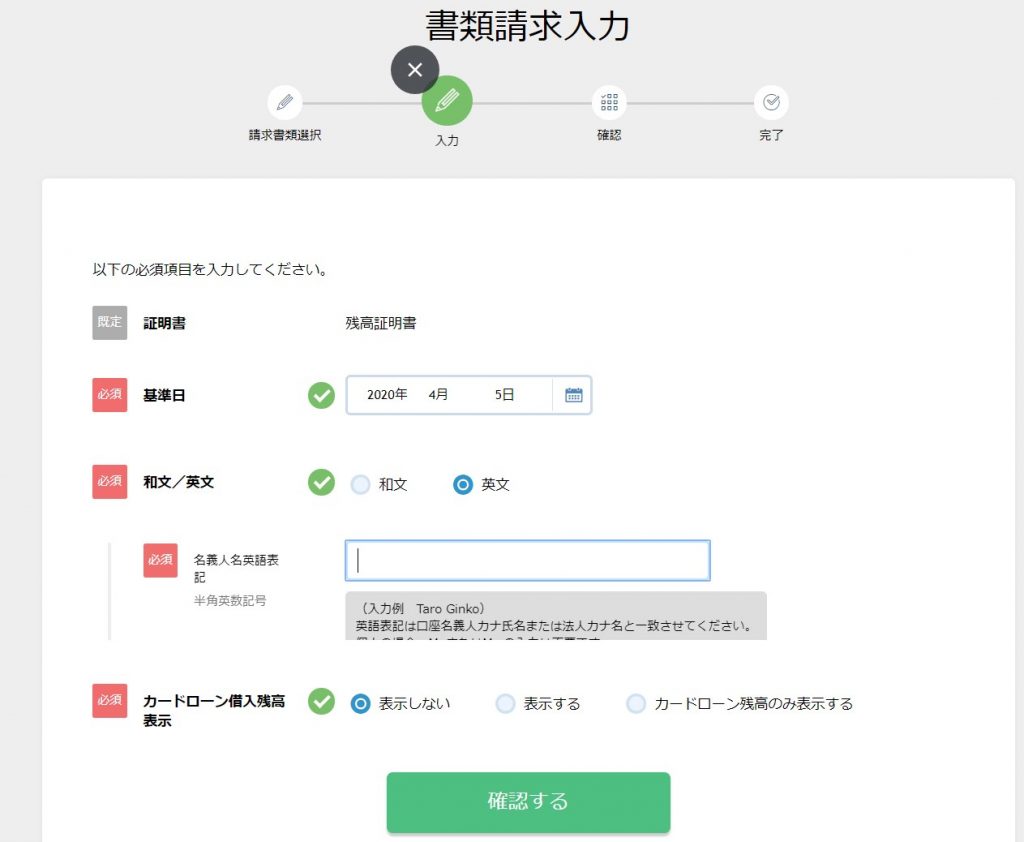Choose 表示する for card loan balance
The height and width of the screenshot is (842, 1024).
tap(506, 704)
